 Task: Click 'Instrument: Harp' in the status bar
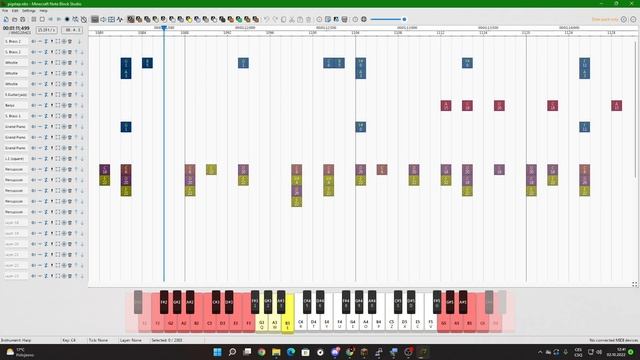15,340
